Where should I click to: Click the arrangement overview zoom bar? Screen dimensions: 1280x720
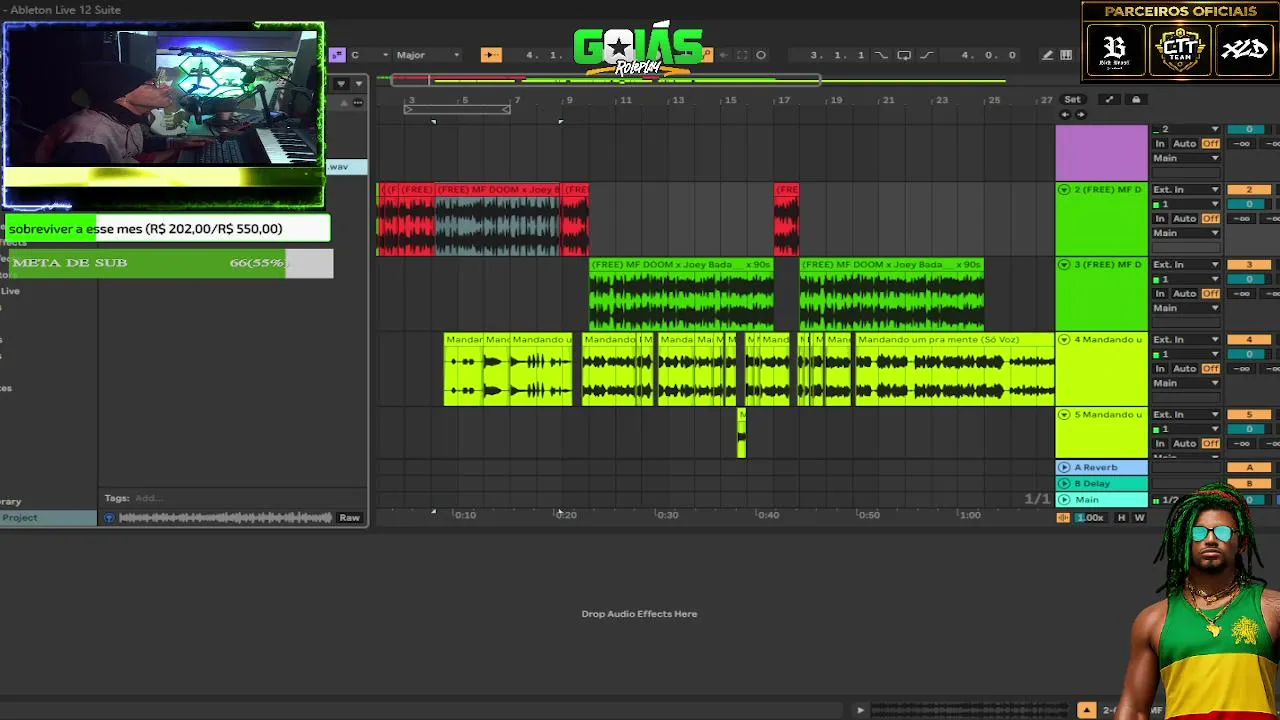605,80
